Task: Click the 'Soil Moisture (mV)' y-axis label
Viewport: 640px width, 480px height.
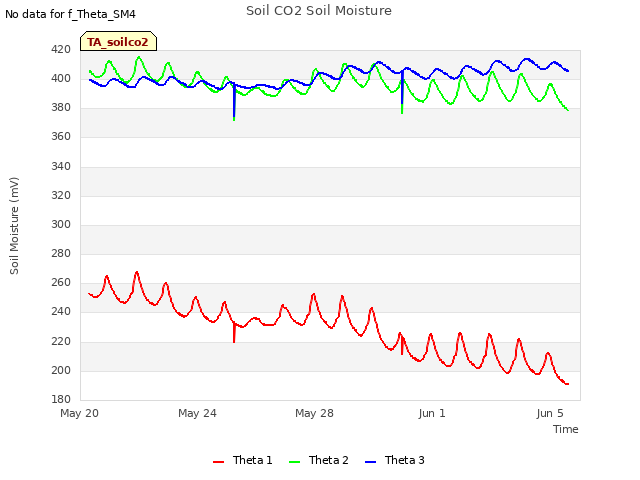Action: coord(14,226)
